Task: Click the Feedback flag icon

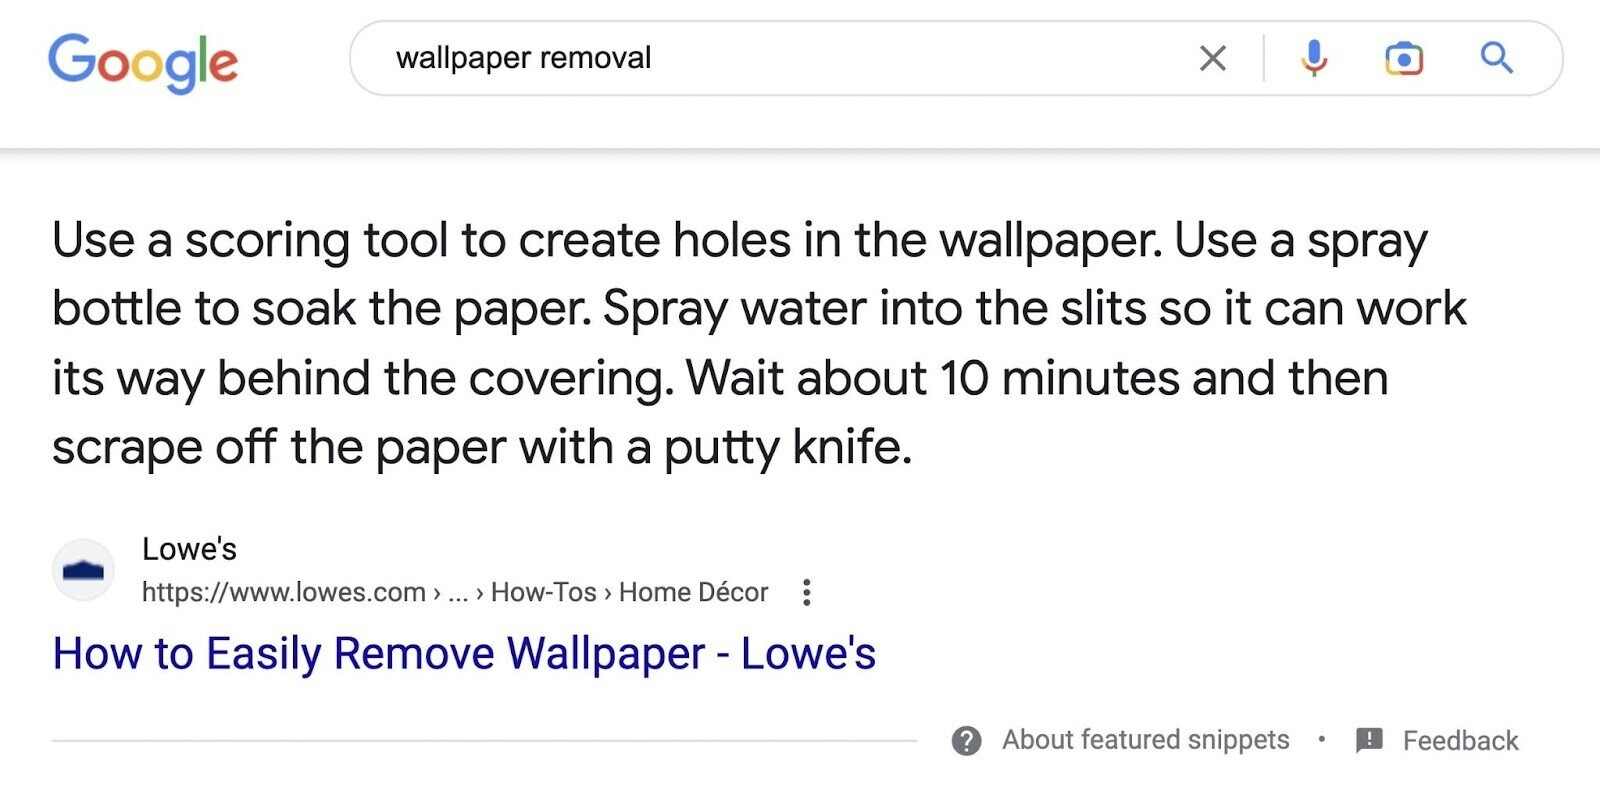Action: 1369,740
